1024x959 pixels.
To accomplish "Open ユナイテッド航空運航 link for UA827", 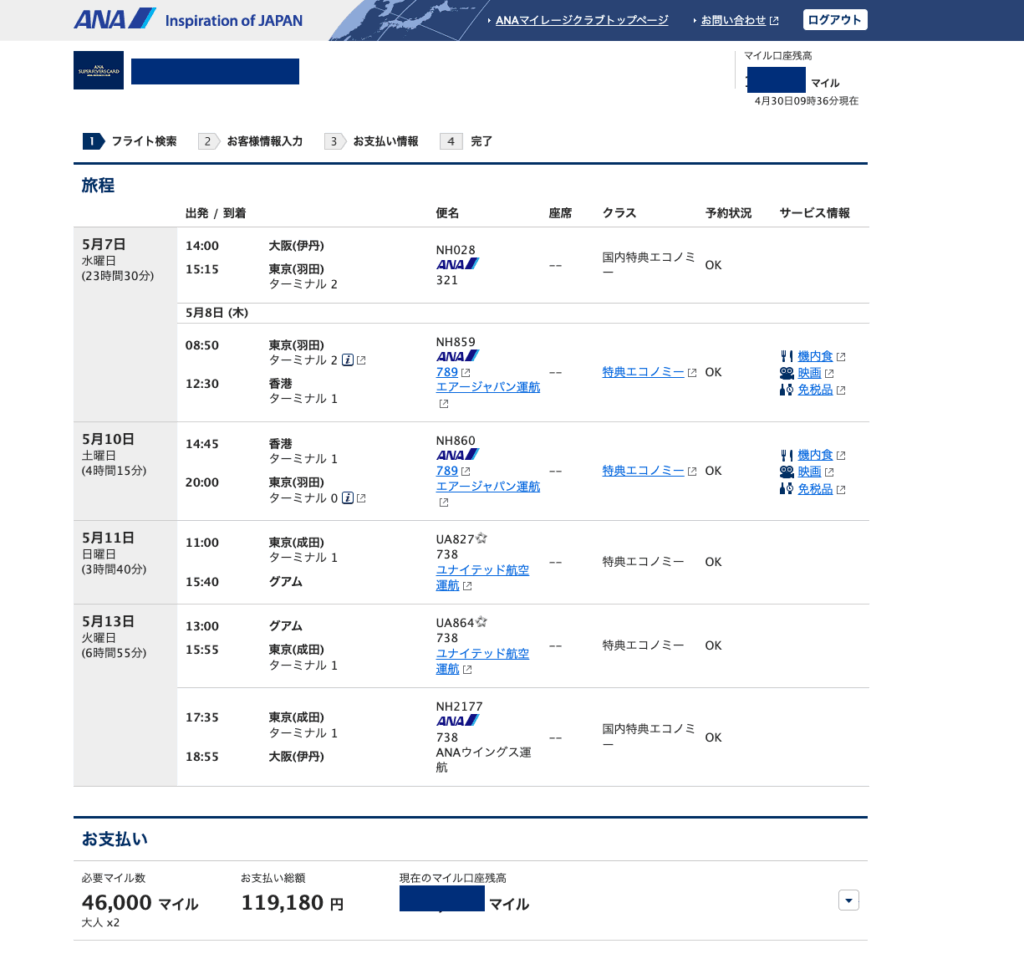I will [x=483, y=577].
